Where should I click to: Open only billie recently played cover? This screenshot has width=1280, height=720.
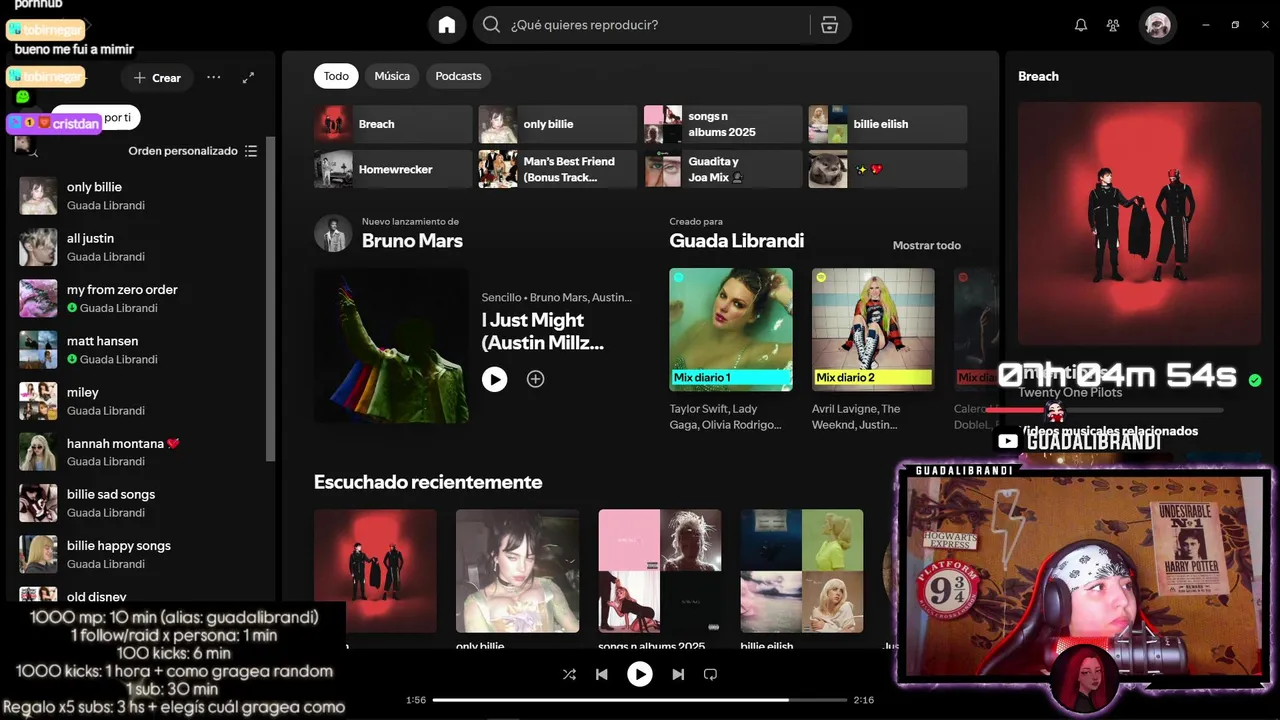click(x=517, y=571)
